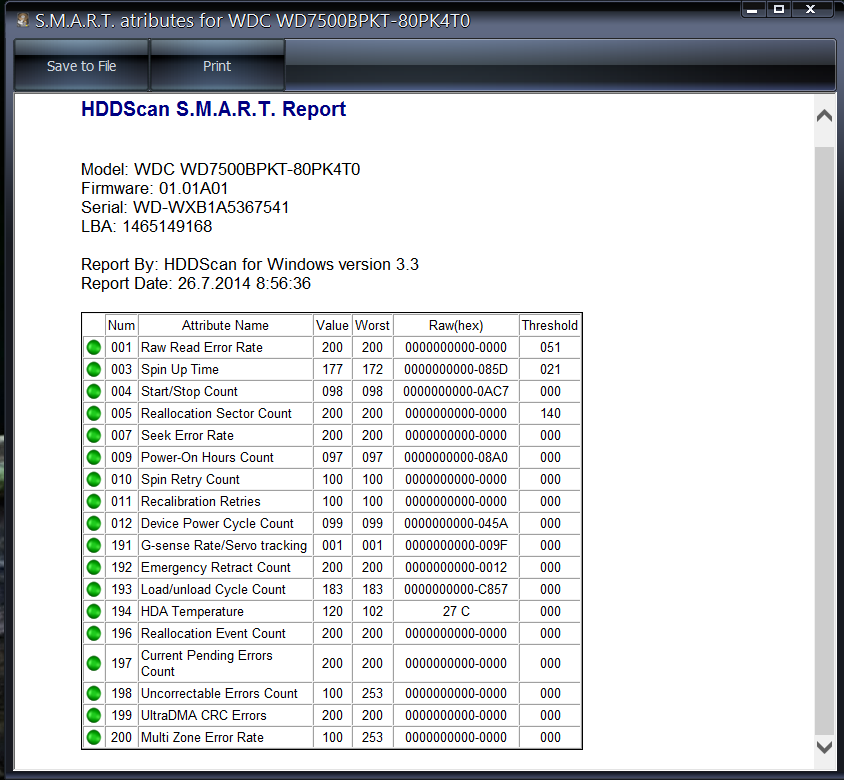Click green status icon for G-sense Rate row
Image resolution: width=844 pixels, height=780 pixels.
coord(94,545)
